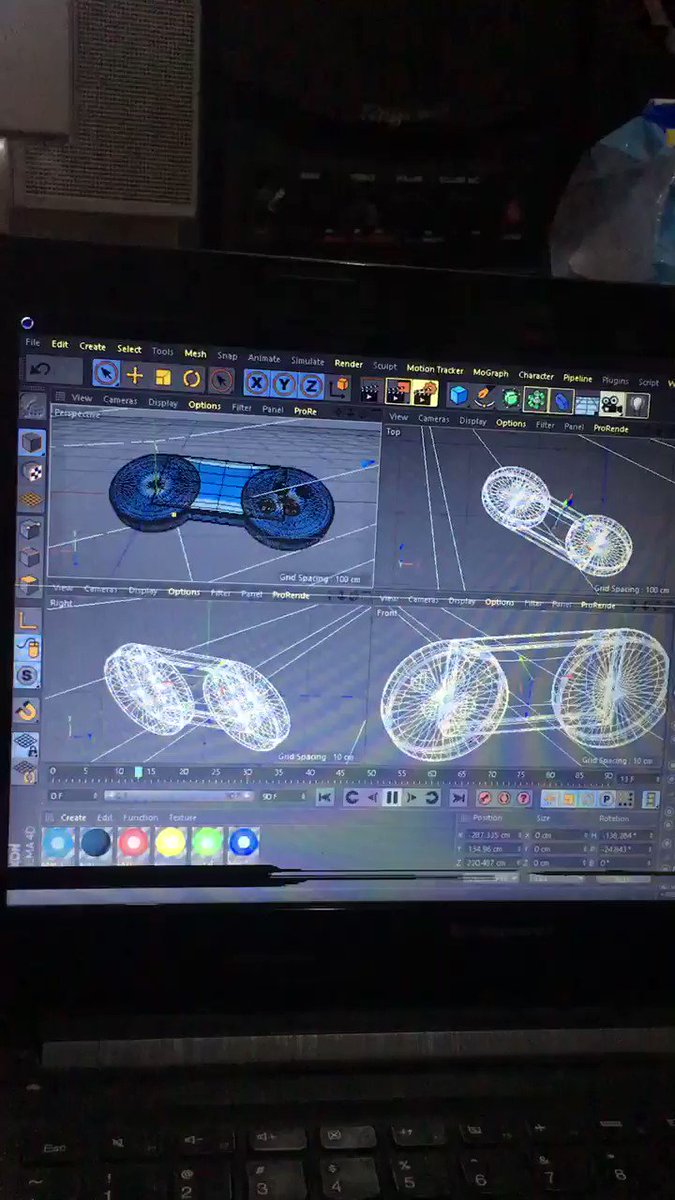Open the Simulate menu
Viewport: 675px width, 1200px height.
coord(307,360)
